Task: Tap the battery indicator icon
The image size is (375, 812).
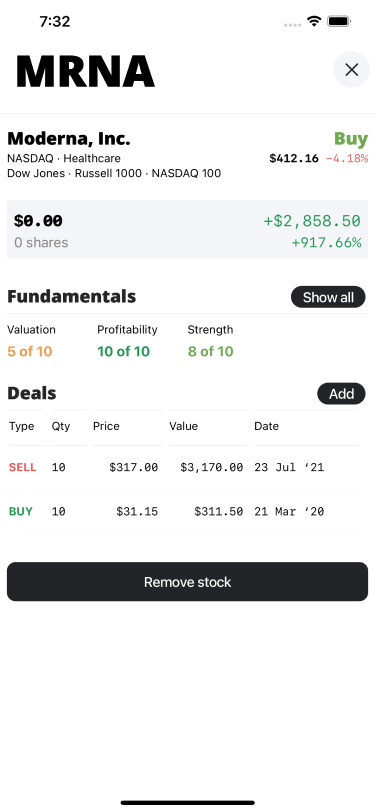Action: tap(339, 21)
